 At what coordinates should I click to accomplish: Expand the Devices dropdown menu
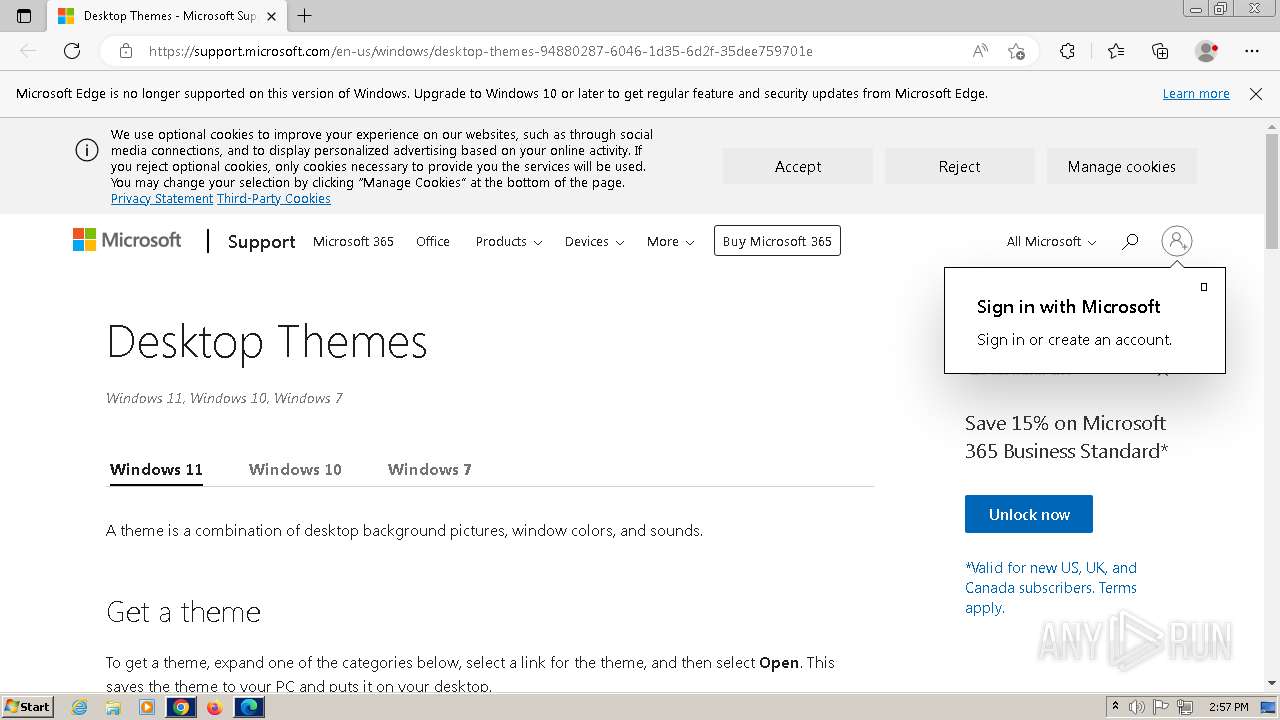[x=594, y=241]
